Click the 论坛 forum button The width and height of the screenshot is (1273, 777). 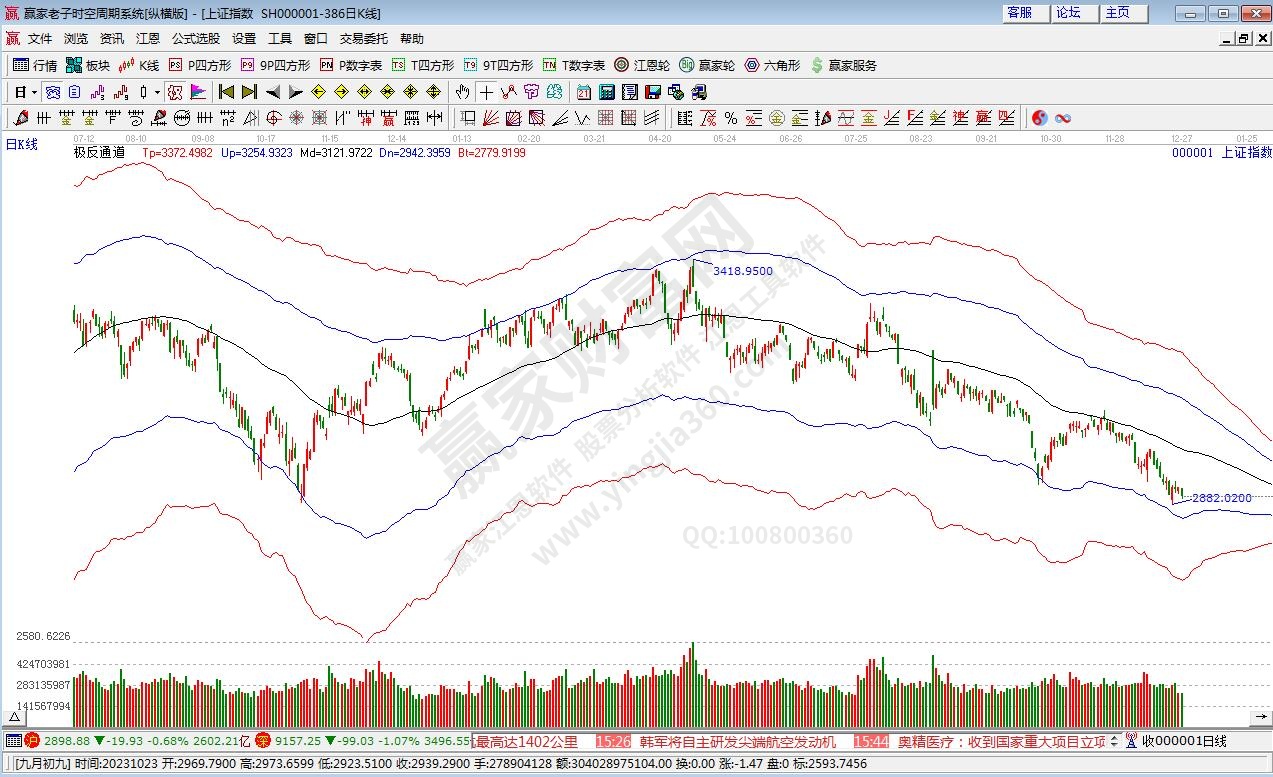(x=1068, y=13)
